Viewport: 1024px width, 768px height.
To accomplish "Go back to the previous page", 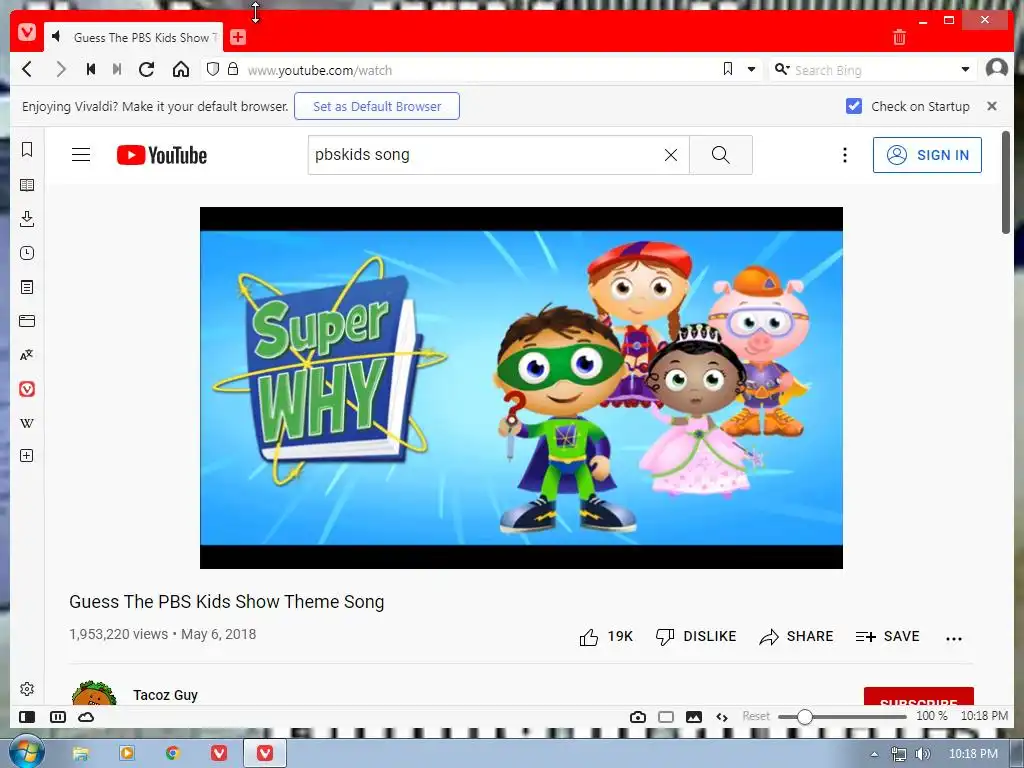I will pos(27,69).
